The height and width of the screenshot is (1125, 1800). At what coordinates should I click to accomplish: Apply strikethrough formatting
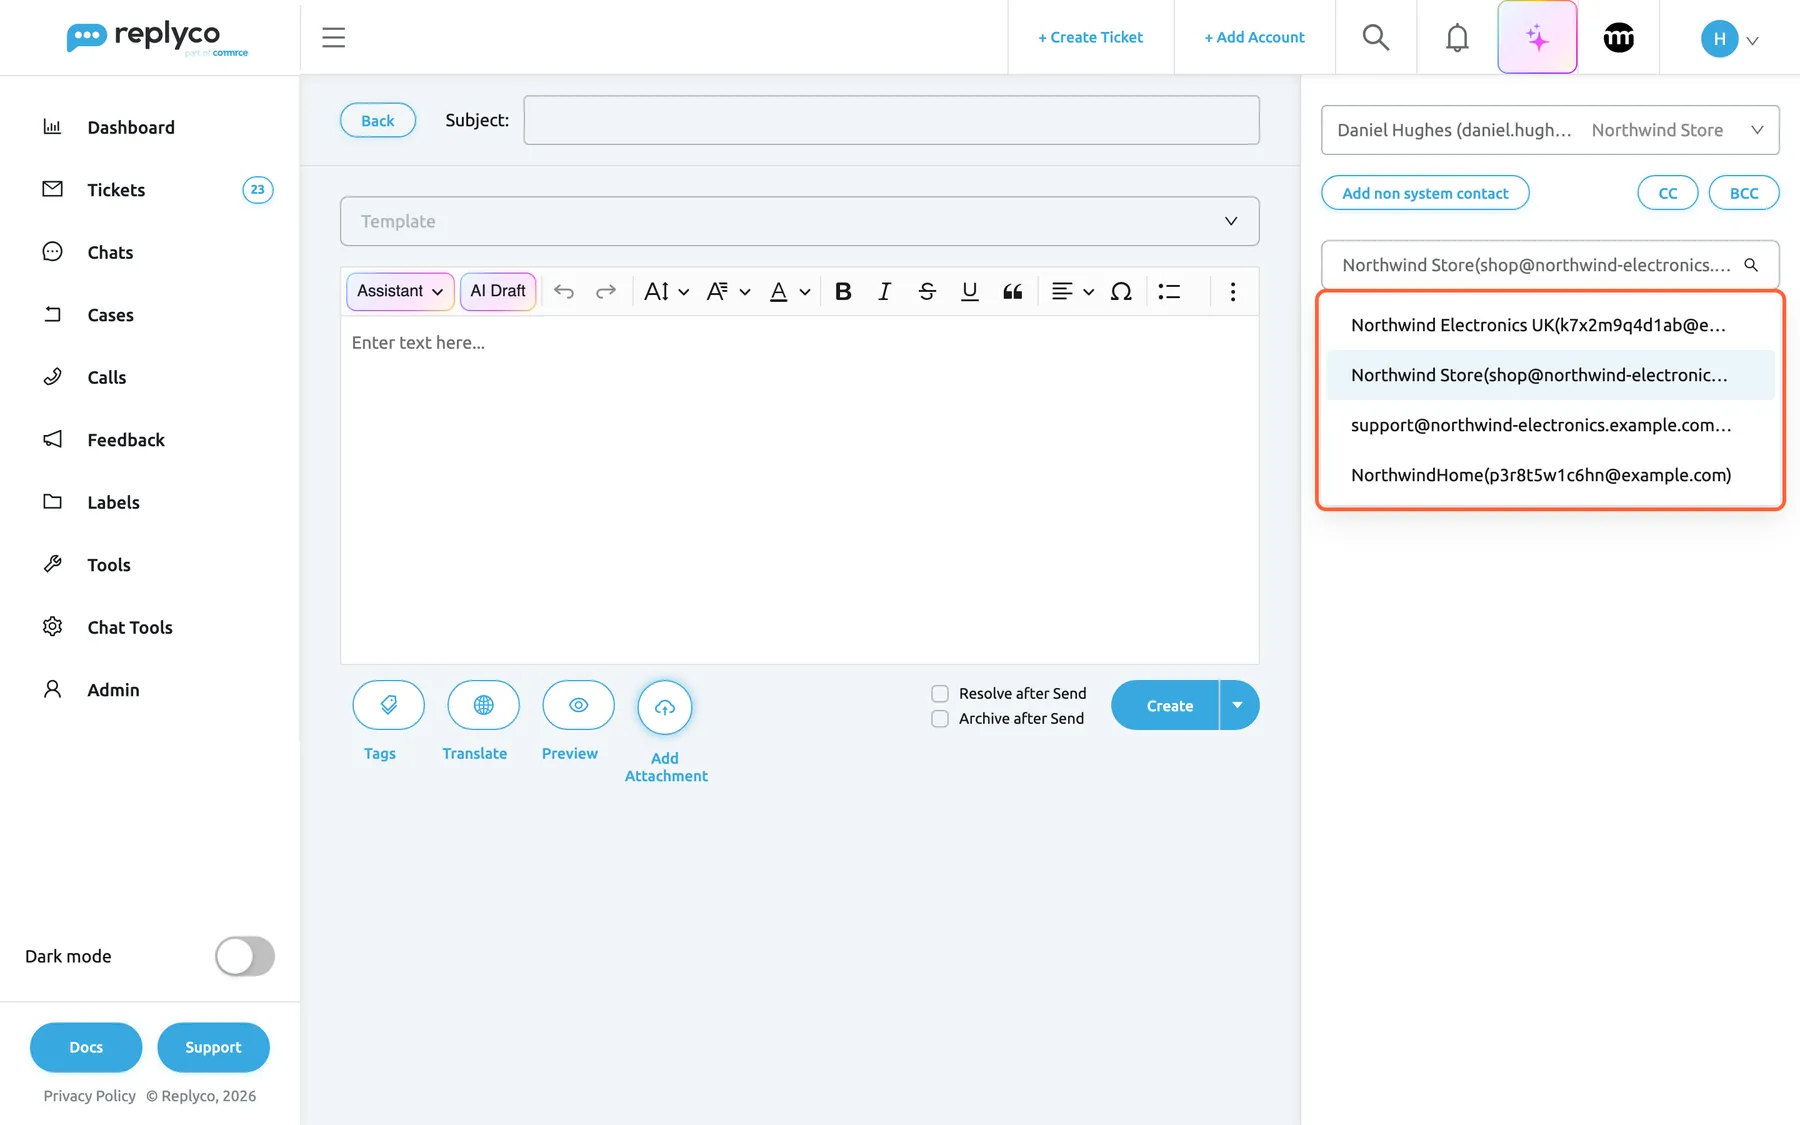[x=927, y=291]
